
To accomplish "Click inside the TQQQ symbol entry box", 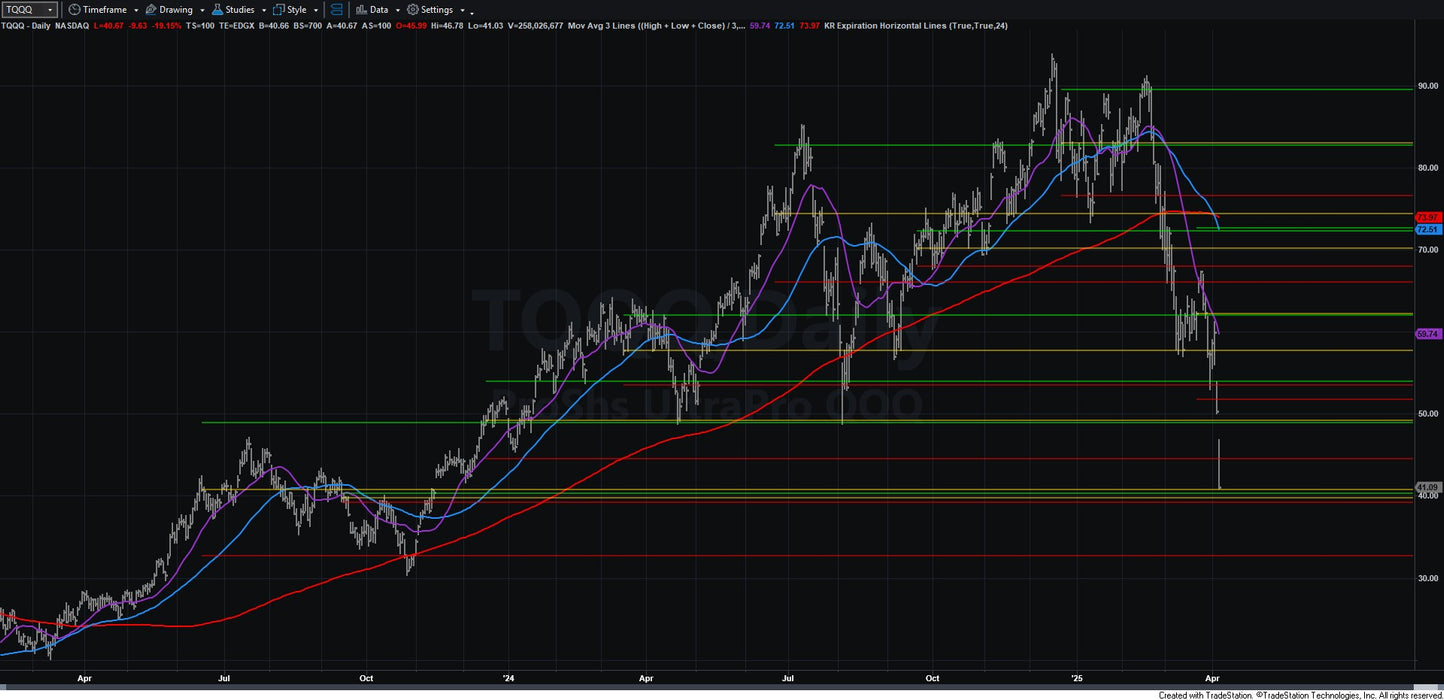I will coord(24,10).
